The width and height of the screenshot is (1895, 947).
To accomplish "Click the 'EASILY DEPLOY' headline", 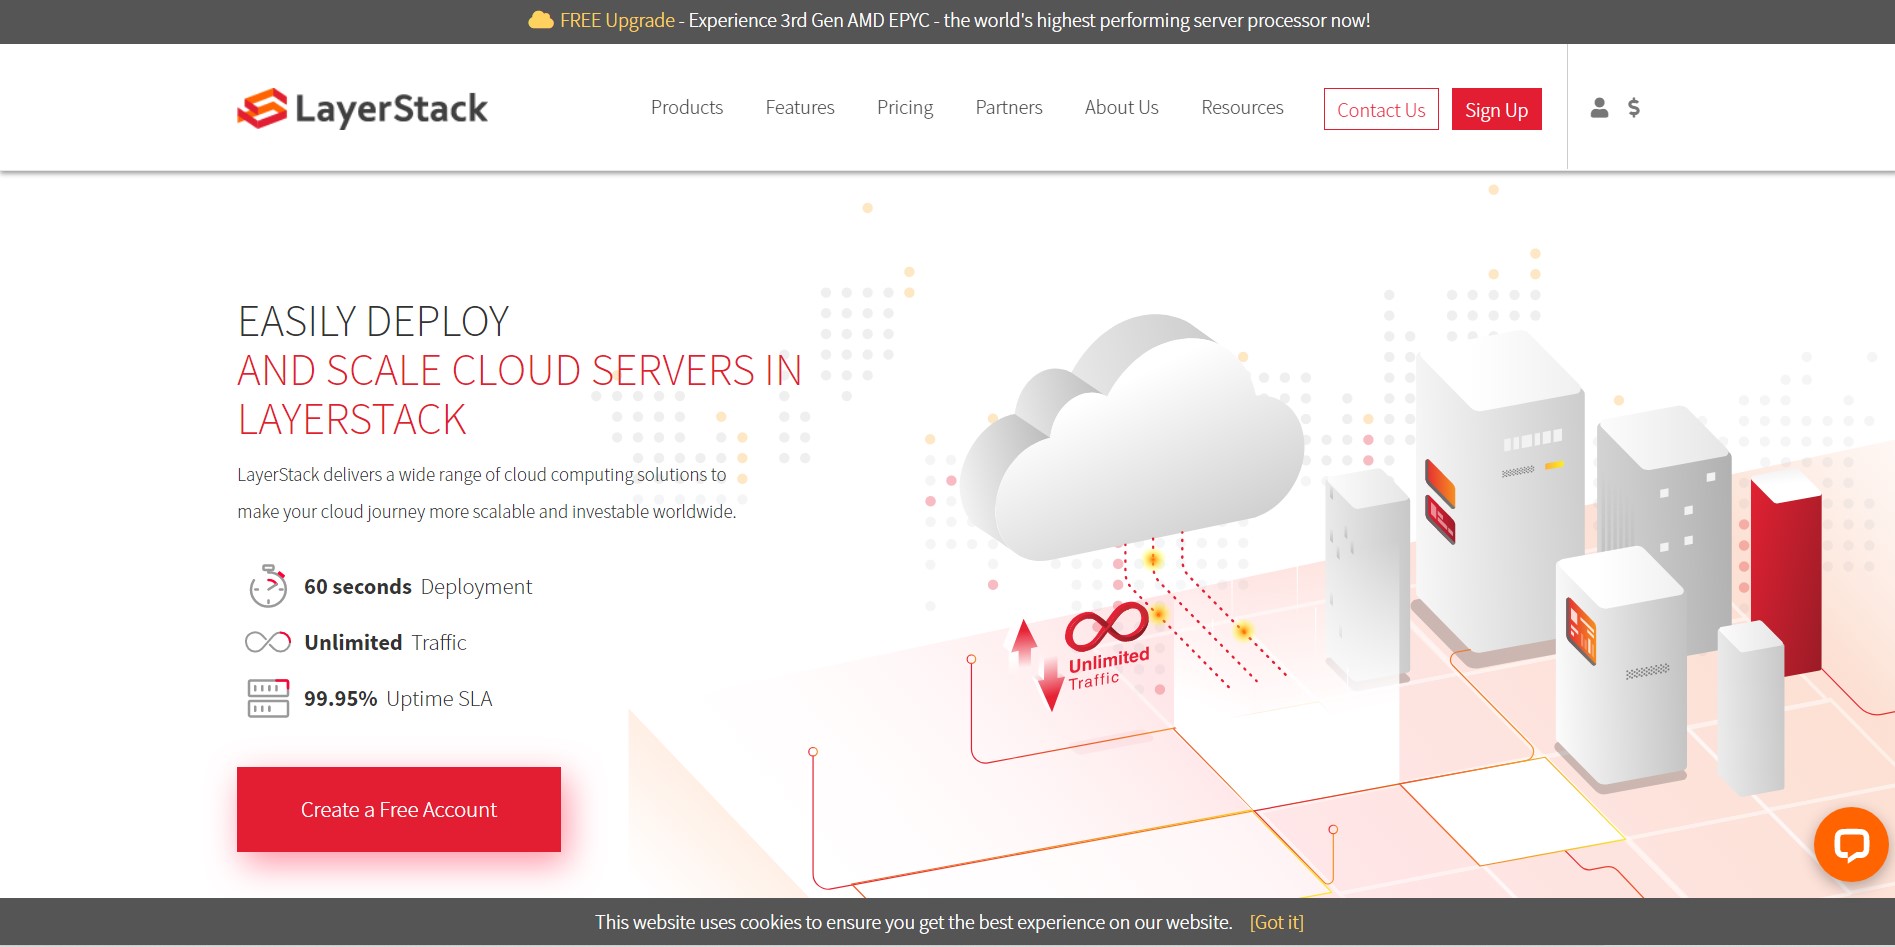I will [373, 322].
